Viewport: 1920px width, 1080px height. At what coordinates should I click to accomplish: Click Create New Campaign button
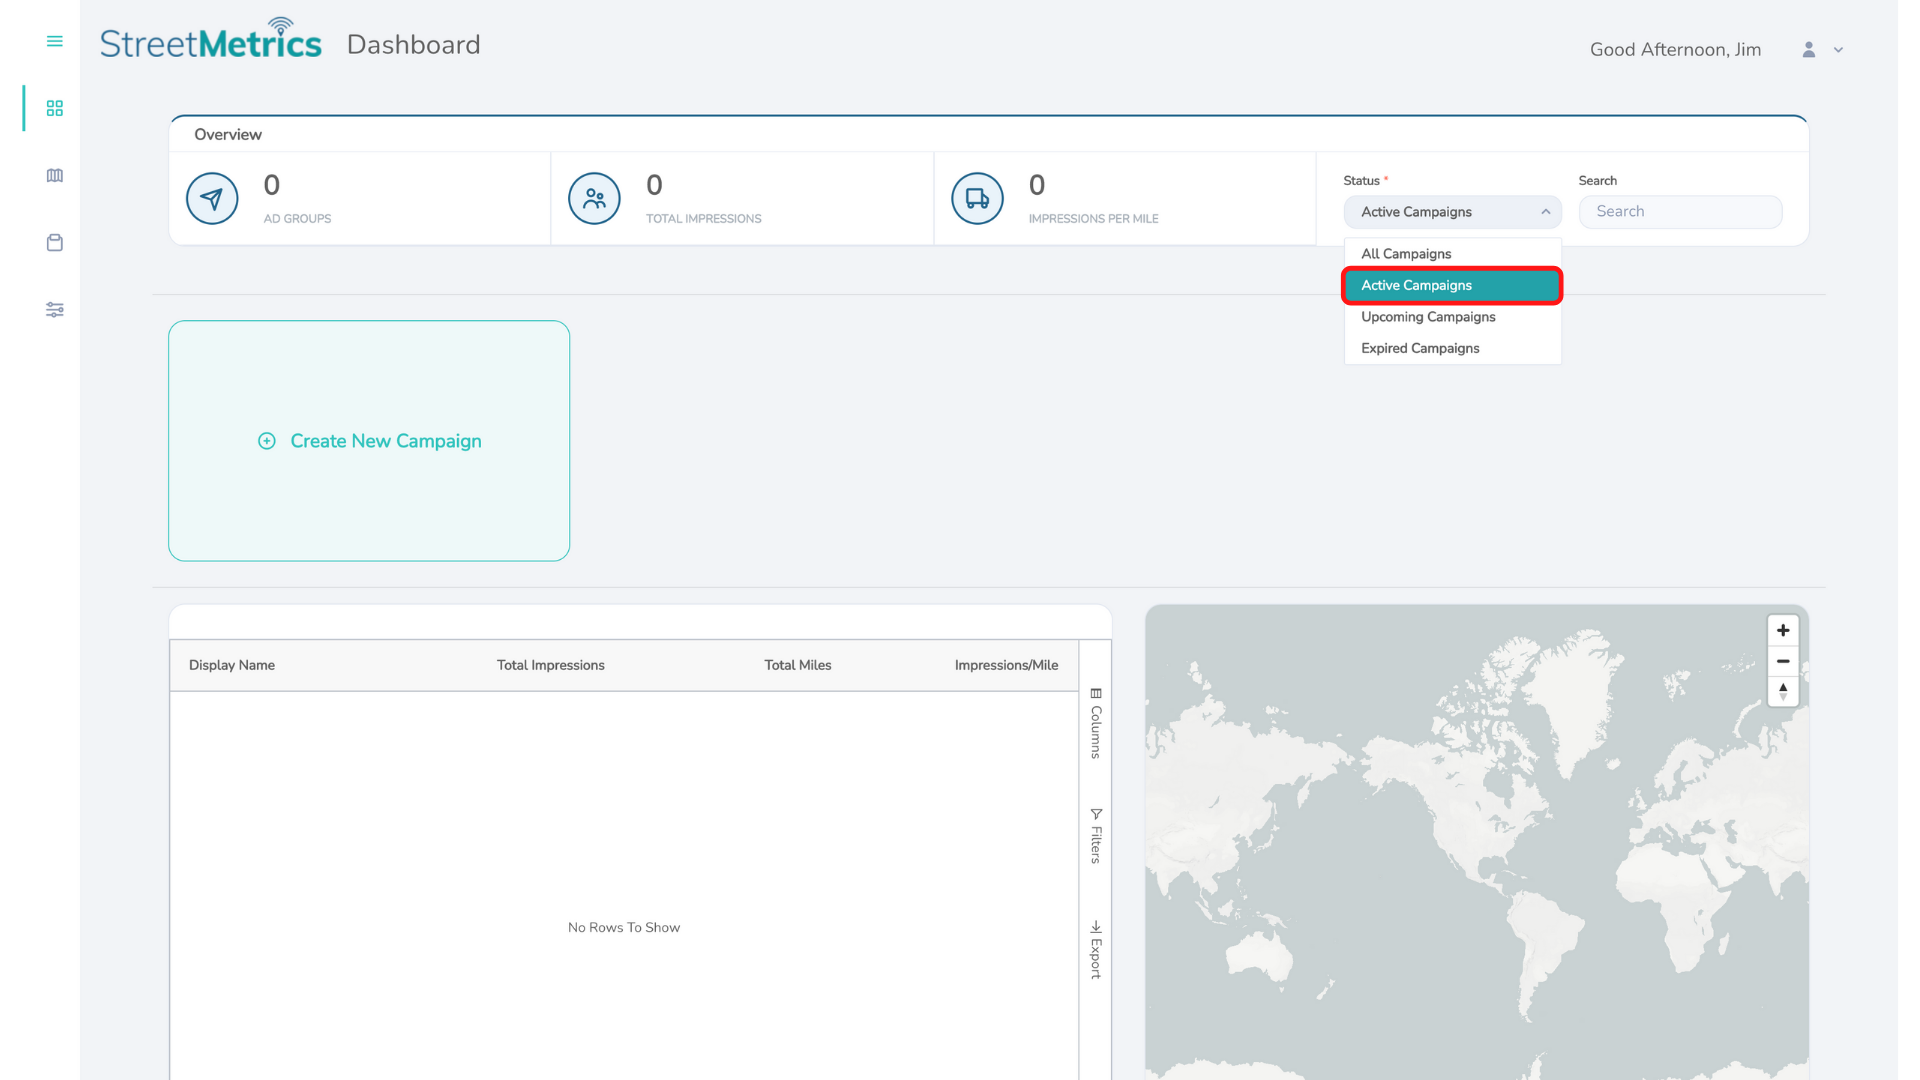click(x=369, y=441)
